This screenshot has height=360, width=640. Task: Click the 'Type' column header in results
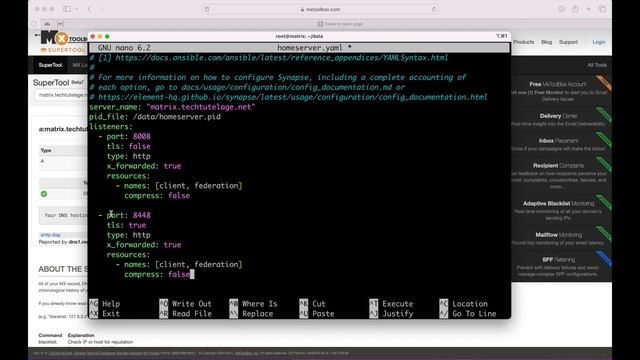pos(46,151)
